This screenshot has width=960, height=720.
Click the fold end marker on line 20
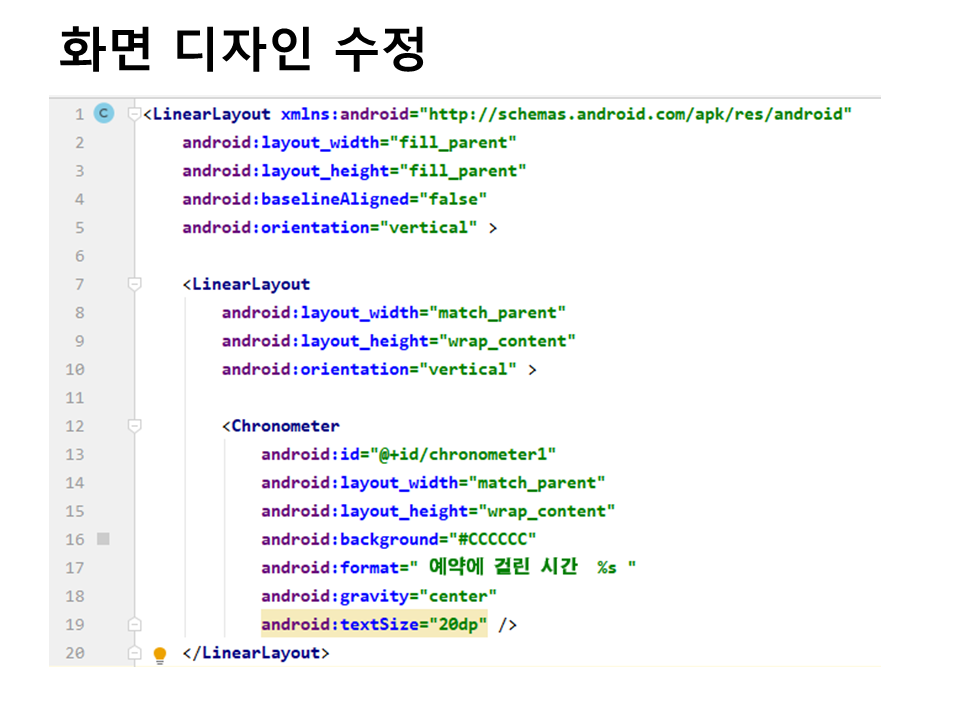pyautogui.click(x=135, y=653)
